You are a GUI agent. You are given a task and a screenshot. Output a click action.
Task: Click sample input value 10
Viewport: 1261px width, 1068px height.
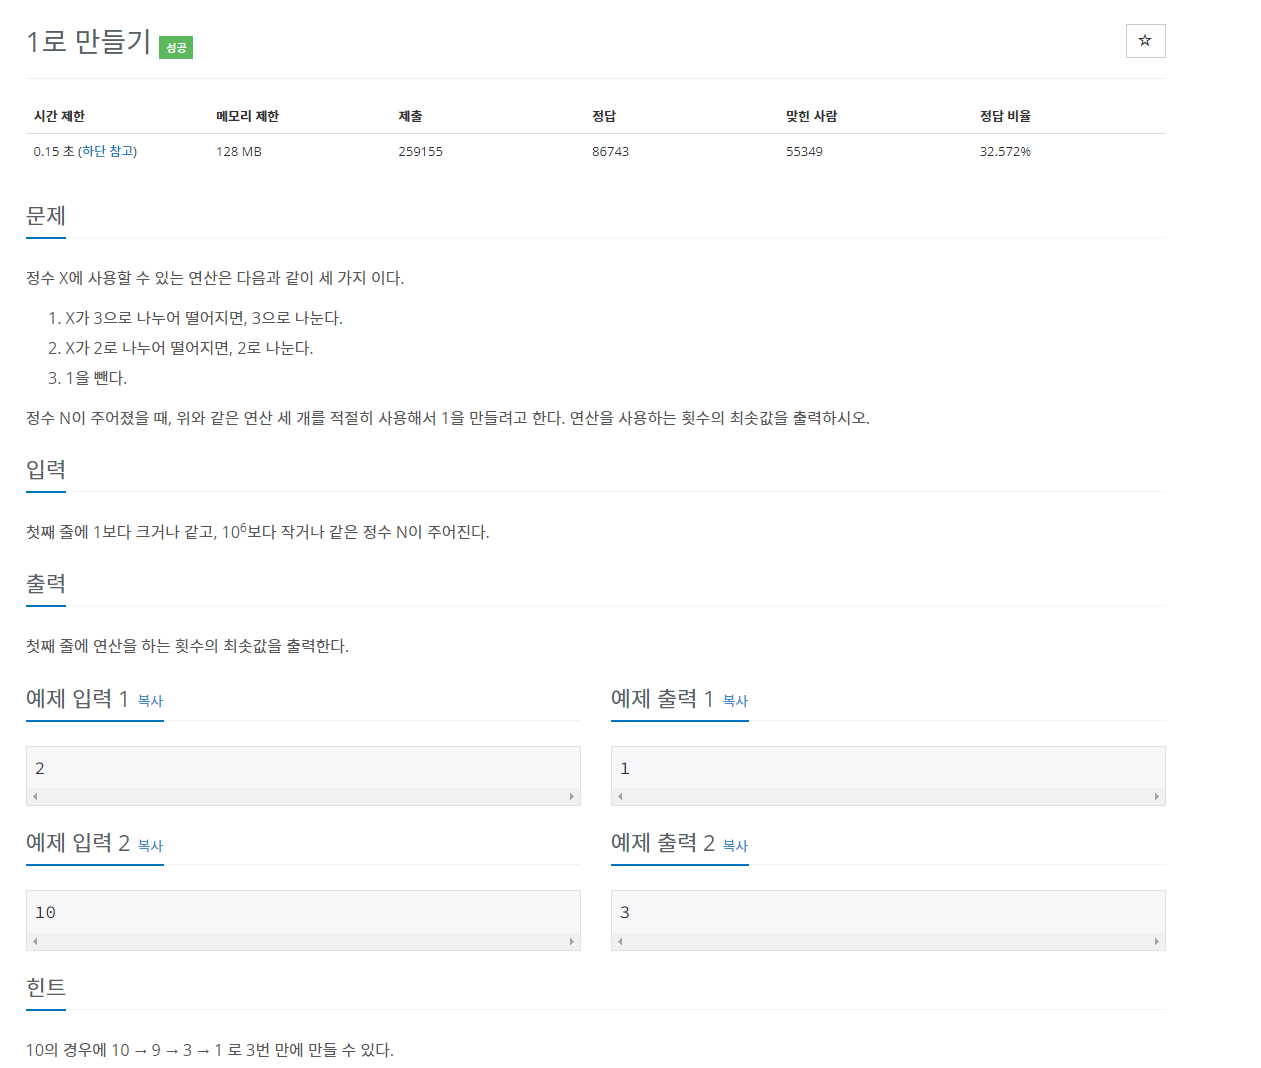coord(45,912)
